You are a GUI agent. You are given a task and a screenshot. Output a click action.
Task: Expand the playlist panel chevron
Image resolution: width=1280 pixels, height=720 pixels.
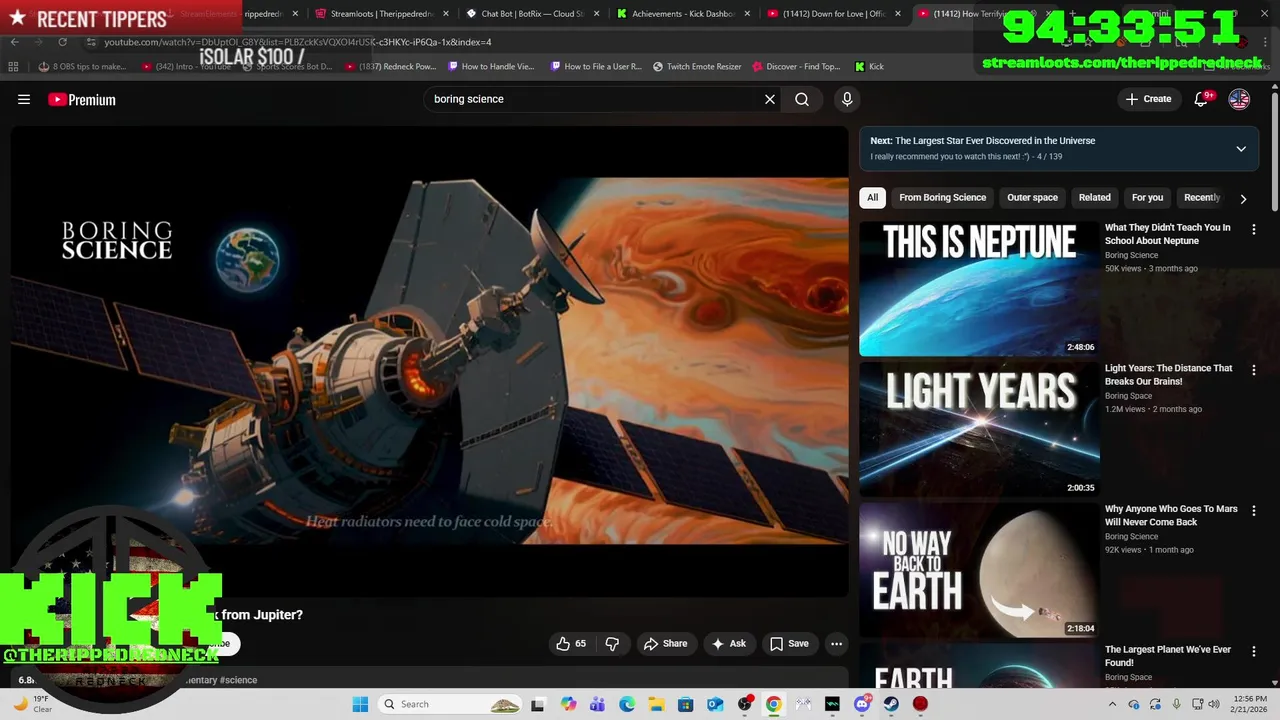tap(1241, 149)
